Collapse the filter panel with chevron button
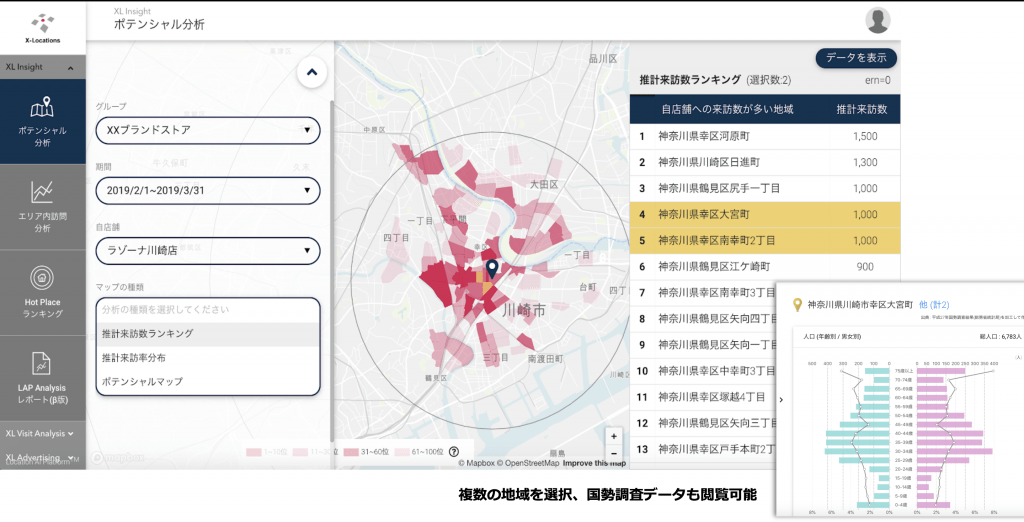The image size is (1024, 522). (311, 72)
